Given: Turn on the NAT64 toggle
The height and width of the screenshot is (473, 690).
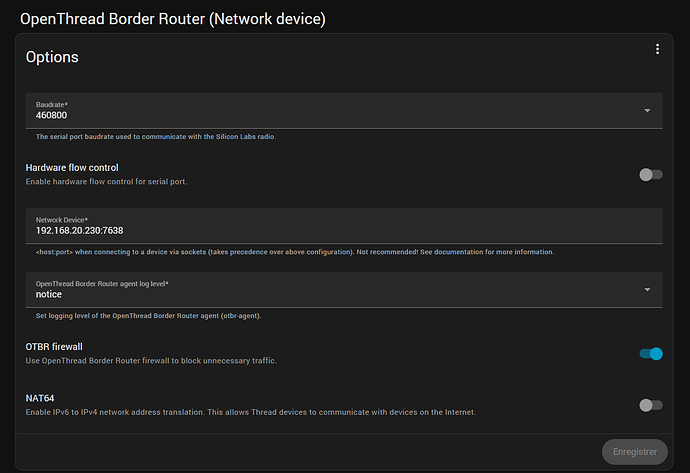Looking at the screenshot, I should click(x=650, y=405).
